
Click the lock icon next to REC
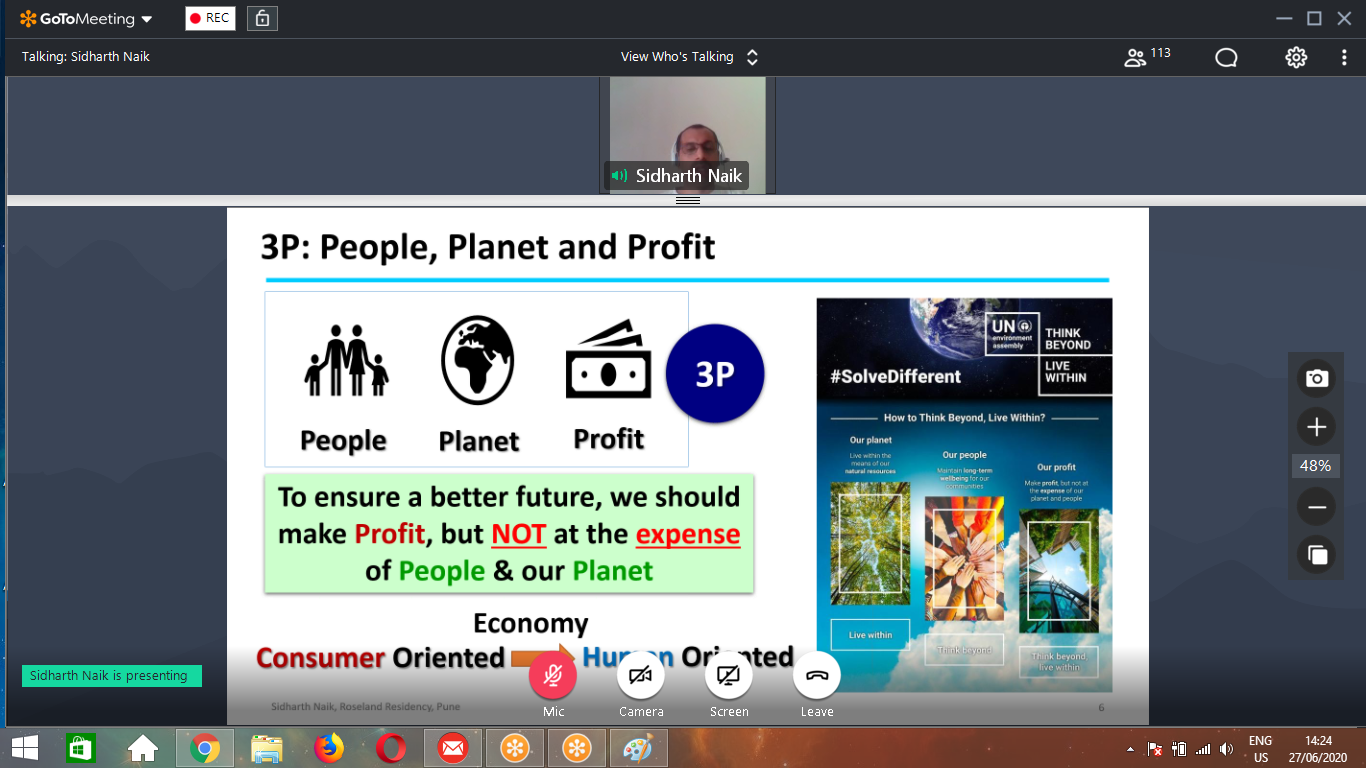click(x=261, y=17)
